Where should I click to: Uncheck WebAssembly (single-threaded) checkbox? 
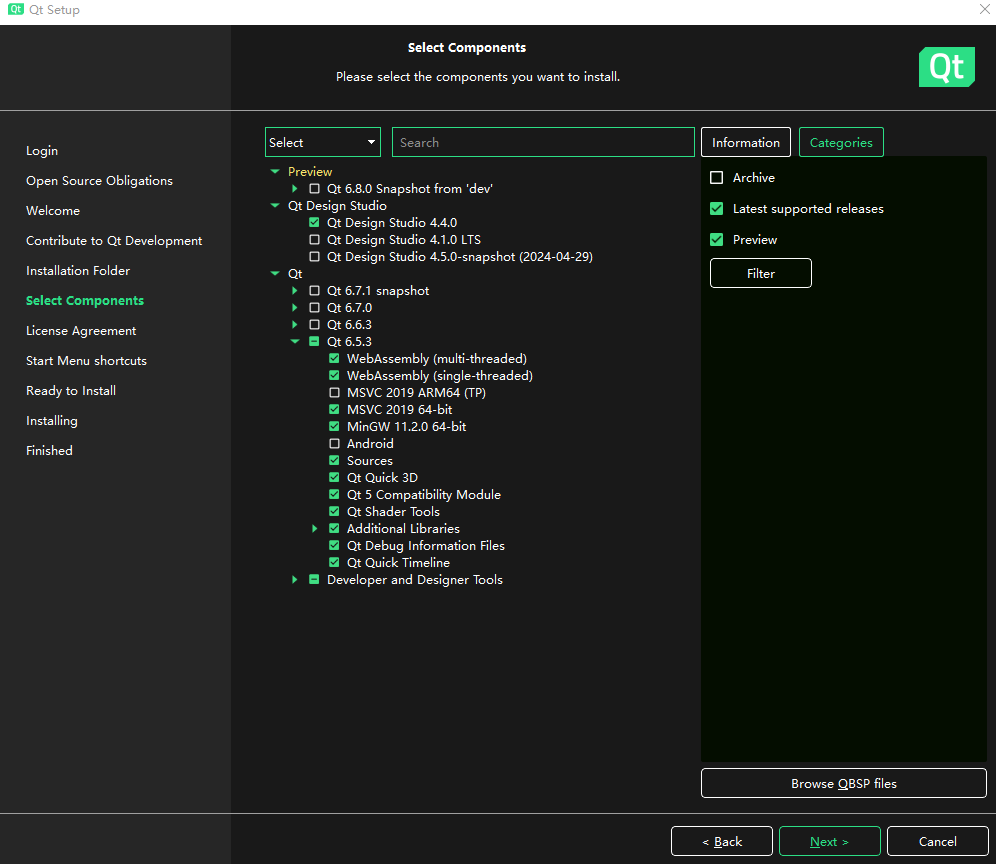334,375
